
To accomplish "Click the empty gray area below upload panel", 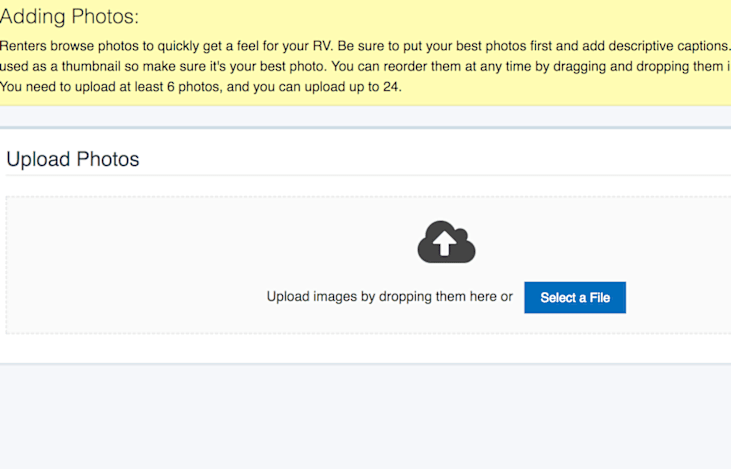I will click(x=366, y=416).
